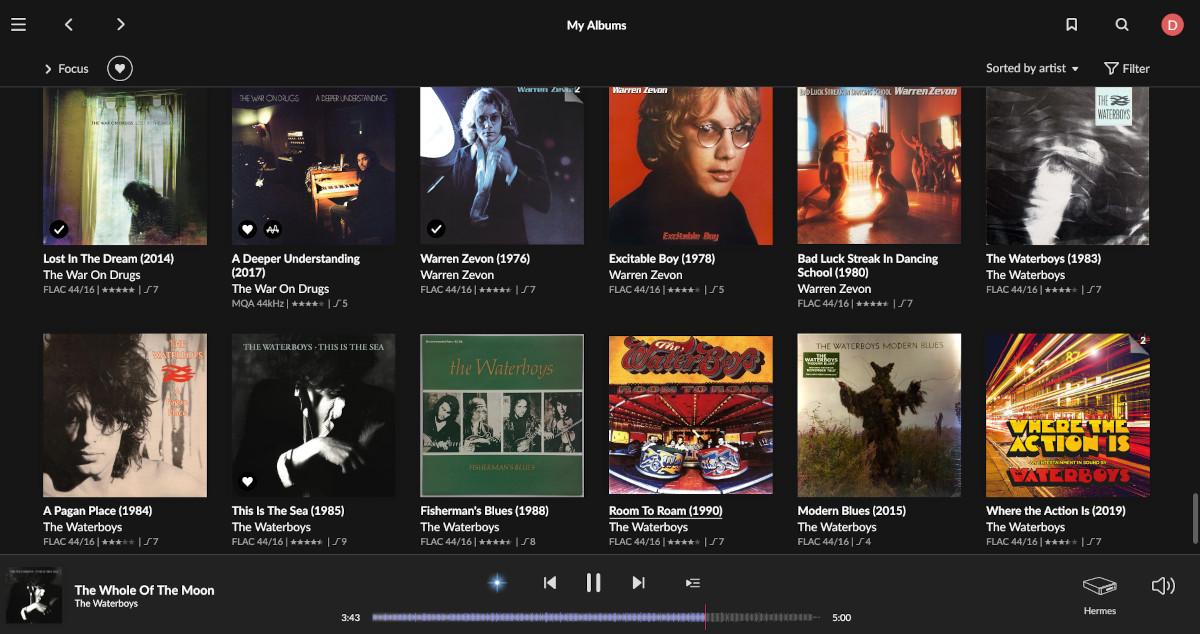Toggle the favorites heart filter next to Focus
The width and height of the screenshot is (1200, 634).
pyautogui.click(x=120, y=68)
